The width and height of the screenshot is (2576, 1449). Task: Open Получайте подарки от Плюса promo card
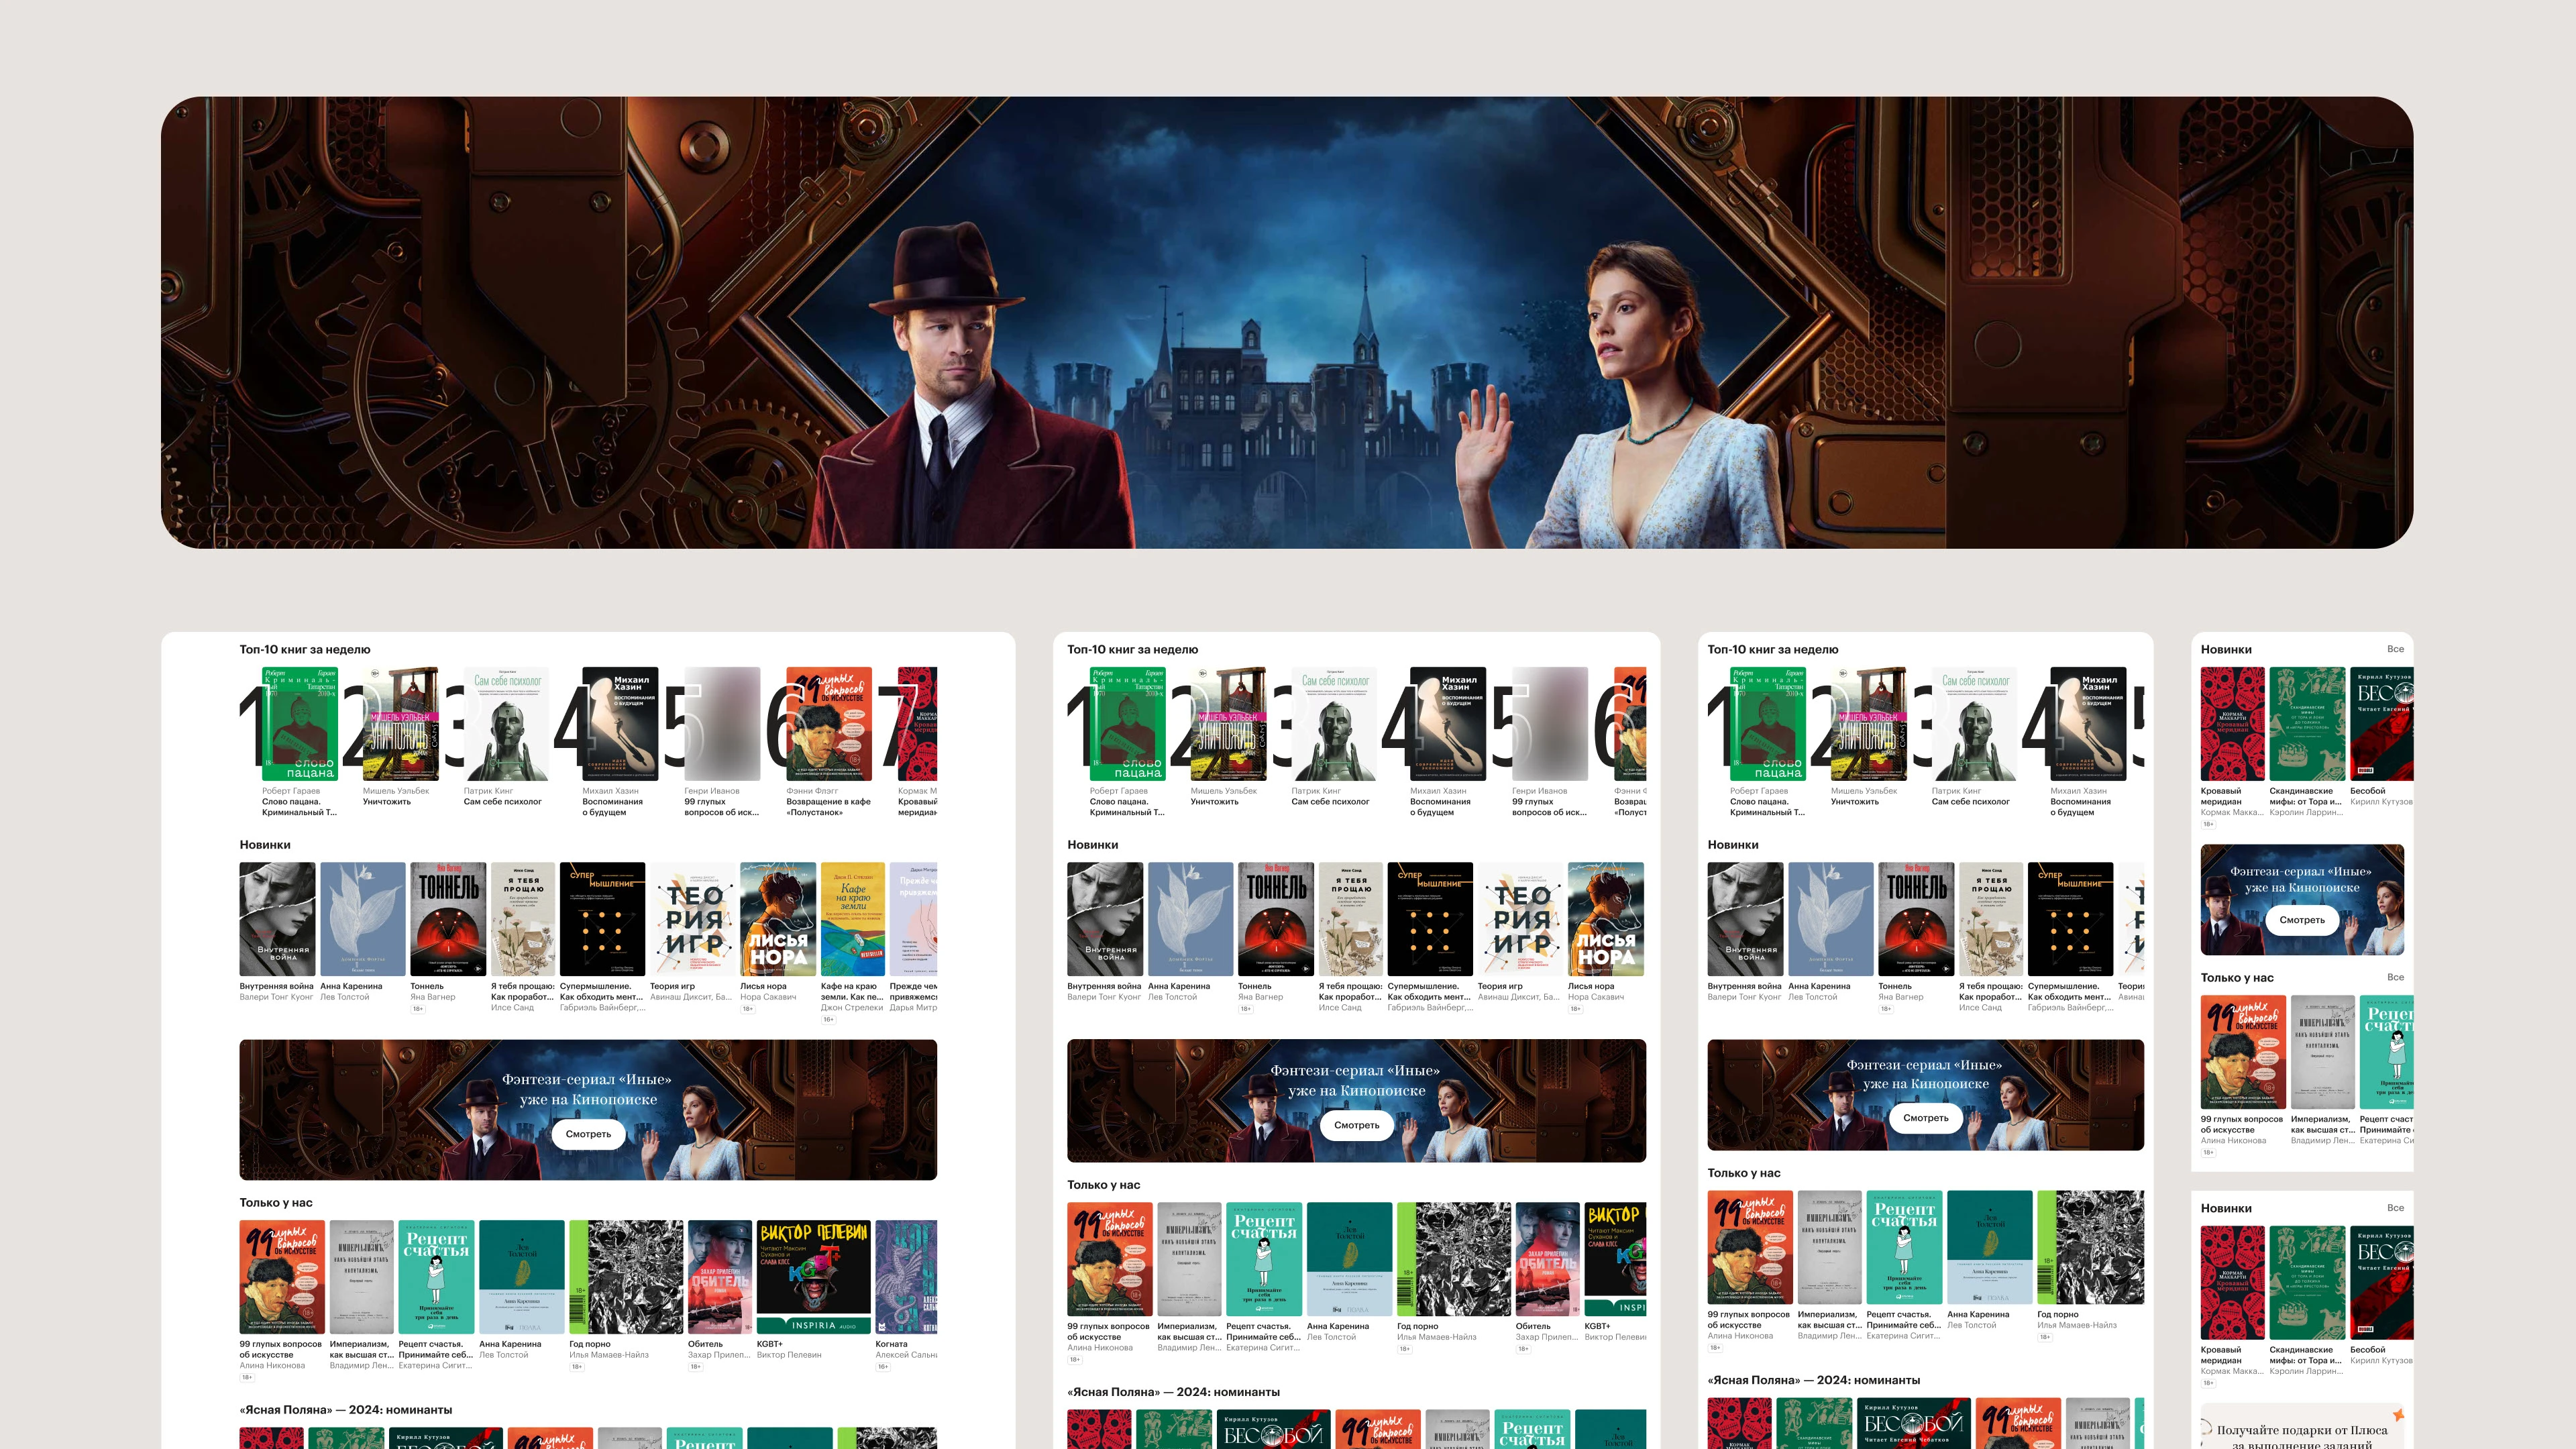(2302, 1427)
